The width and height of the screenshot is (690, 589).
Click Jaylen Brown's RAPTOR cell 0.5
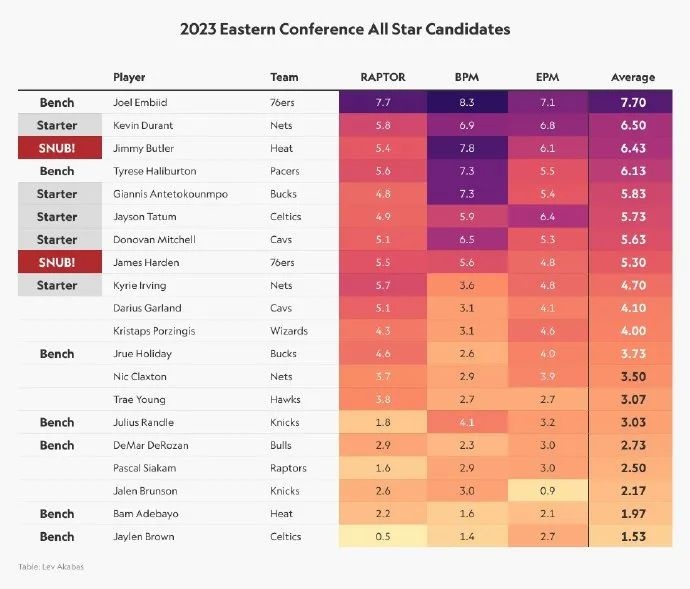click(x=383, y=536)
